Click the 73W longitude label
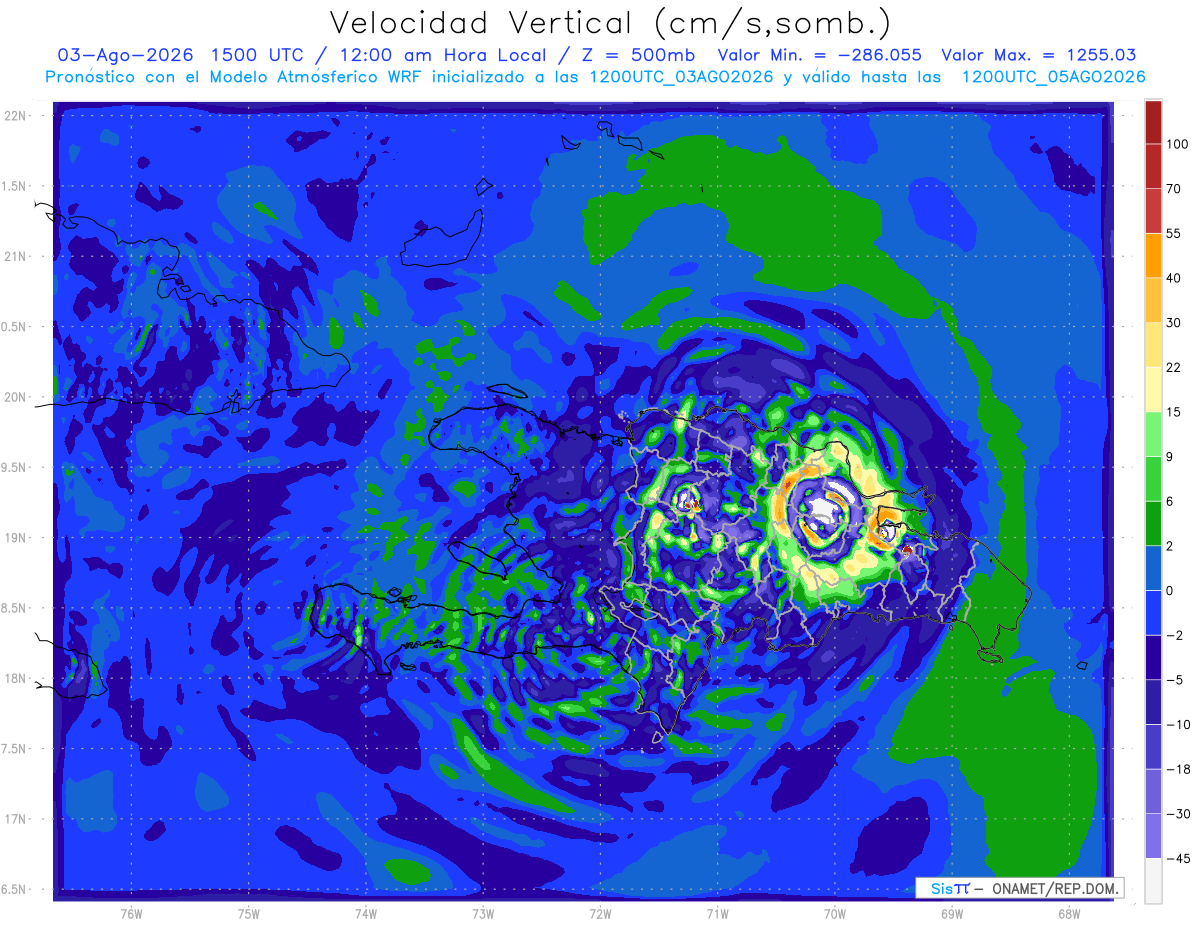1200x927 pixels. click(483, 914)
